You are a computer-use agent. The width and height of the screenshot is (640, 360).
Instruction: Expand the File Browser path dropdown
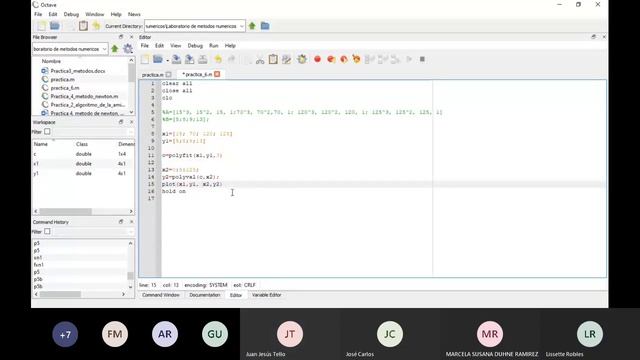pos(104,49)
